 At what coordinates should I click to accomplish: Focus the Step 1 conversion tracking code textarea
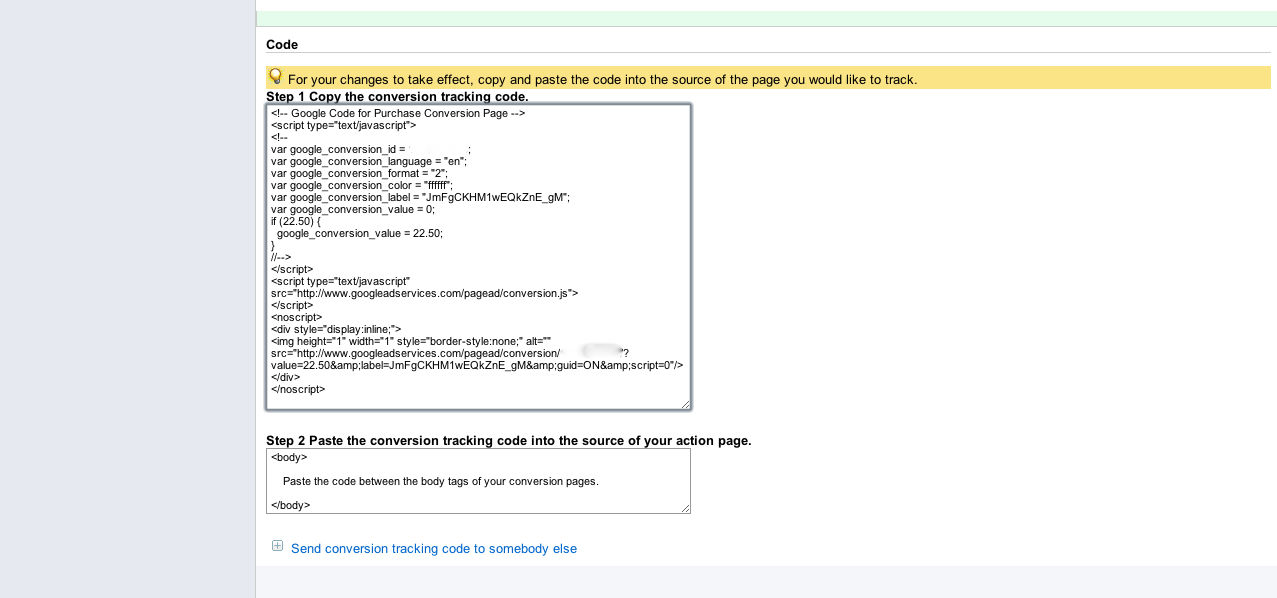(x=478, y=257)
